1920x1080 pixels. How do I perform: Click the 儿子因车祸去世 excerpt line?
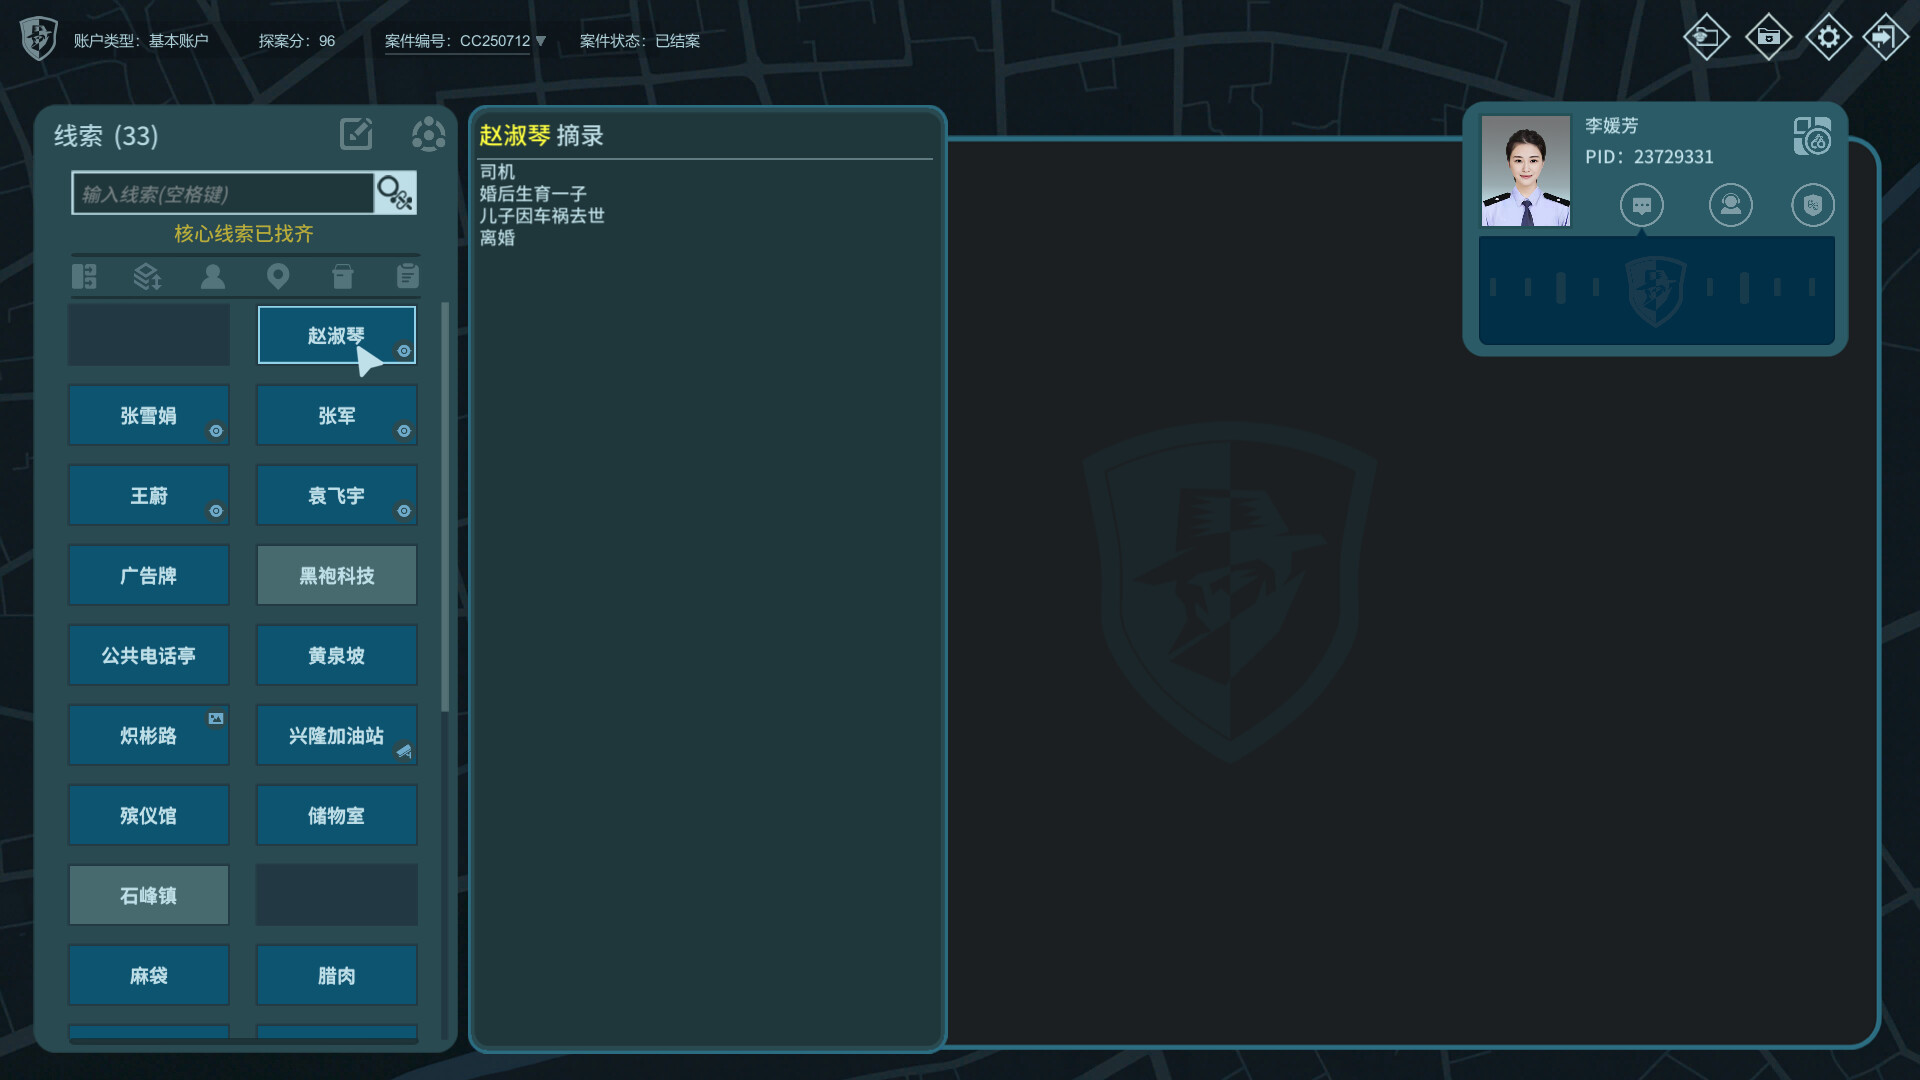click(x=542, y=216)
